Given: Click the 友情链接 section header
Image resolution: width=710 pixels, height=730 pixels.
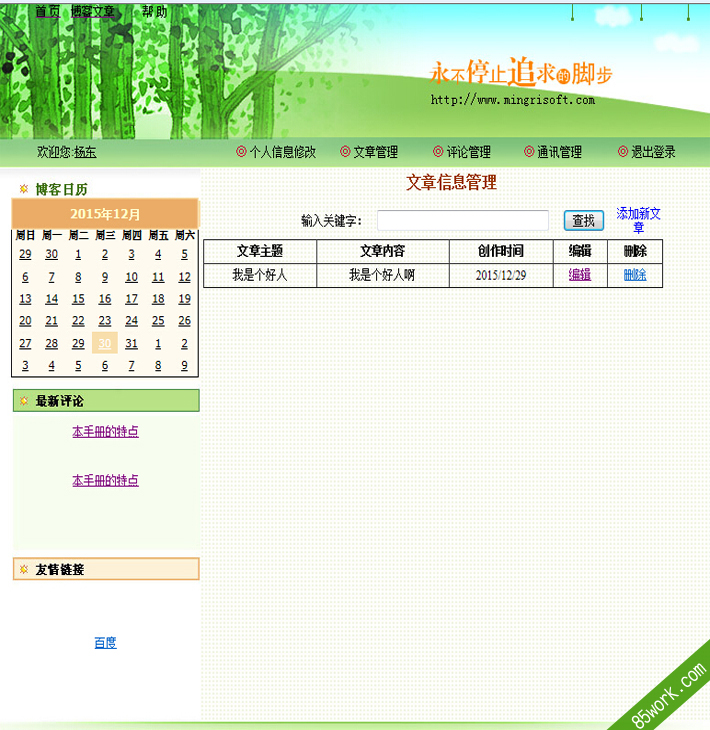Looking at the screenshot, I should (x=106, y=569).
